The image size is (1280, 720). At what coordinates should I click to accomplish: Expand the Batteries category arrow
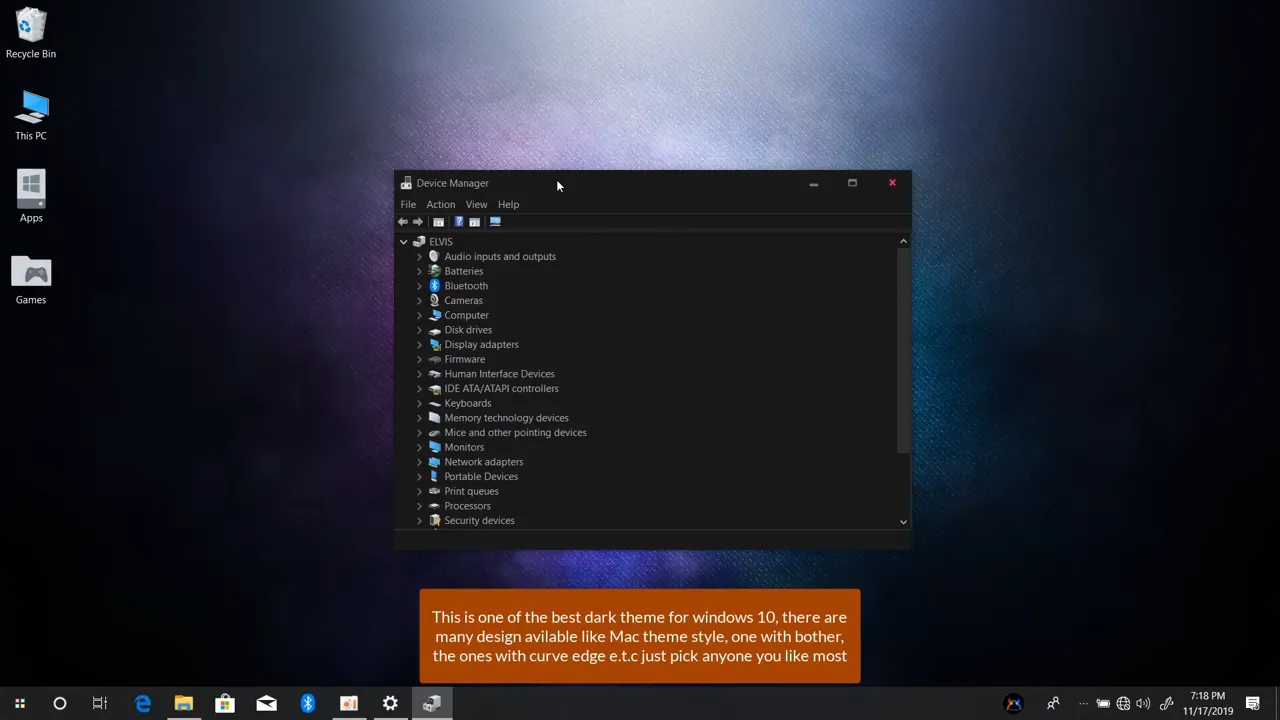point(419,271)
